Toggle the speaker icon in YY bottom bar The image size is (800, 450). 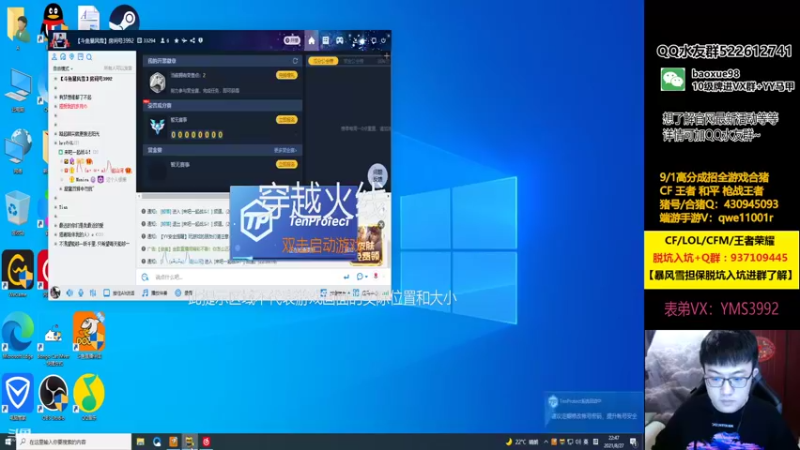tap(69, 293)
